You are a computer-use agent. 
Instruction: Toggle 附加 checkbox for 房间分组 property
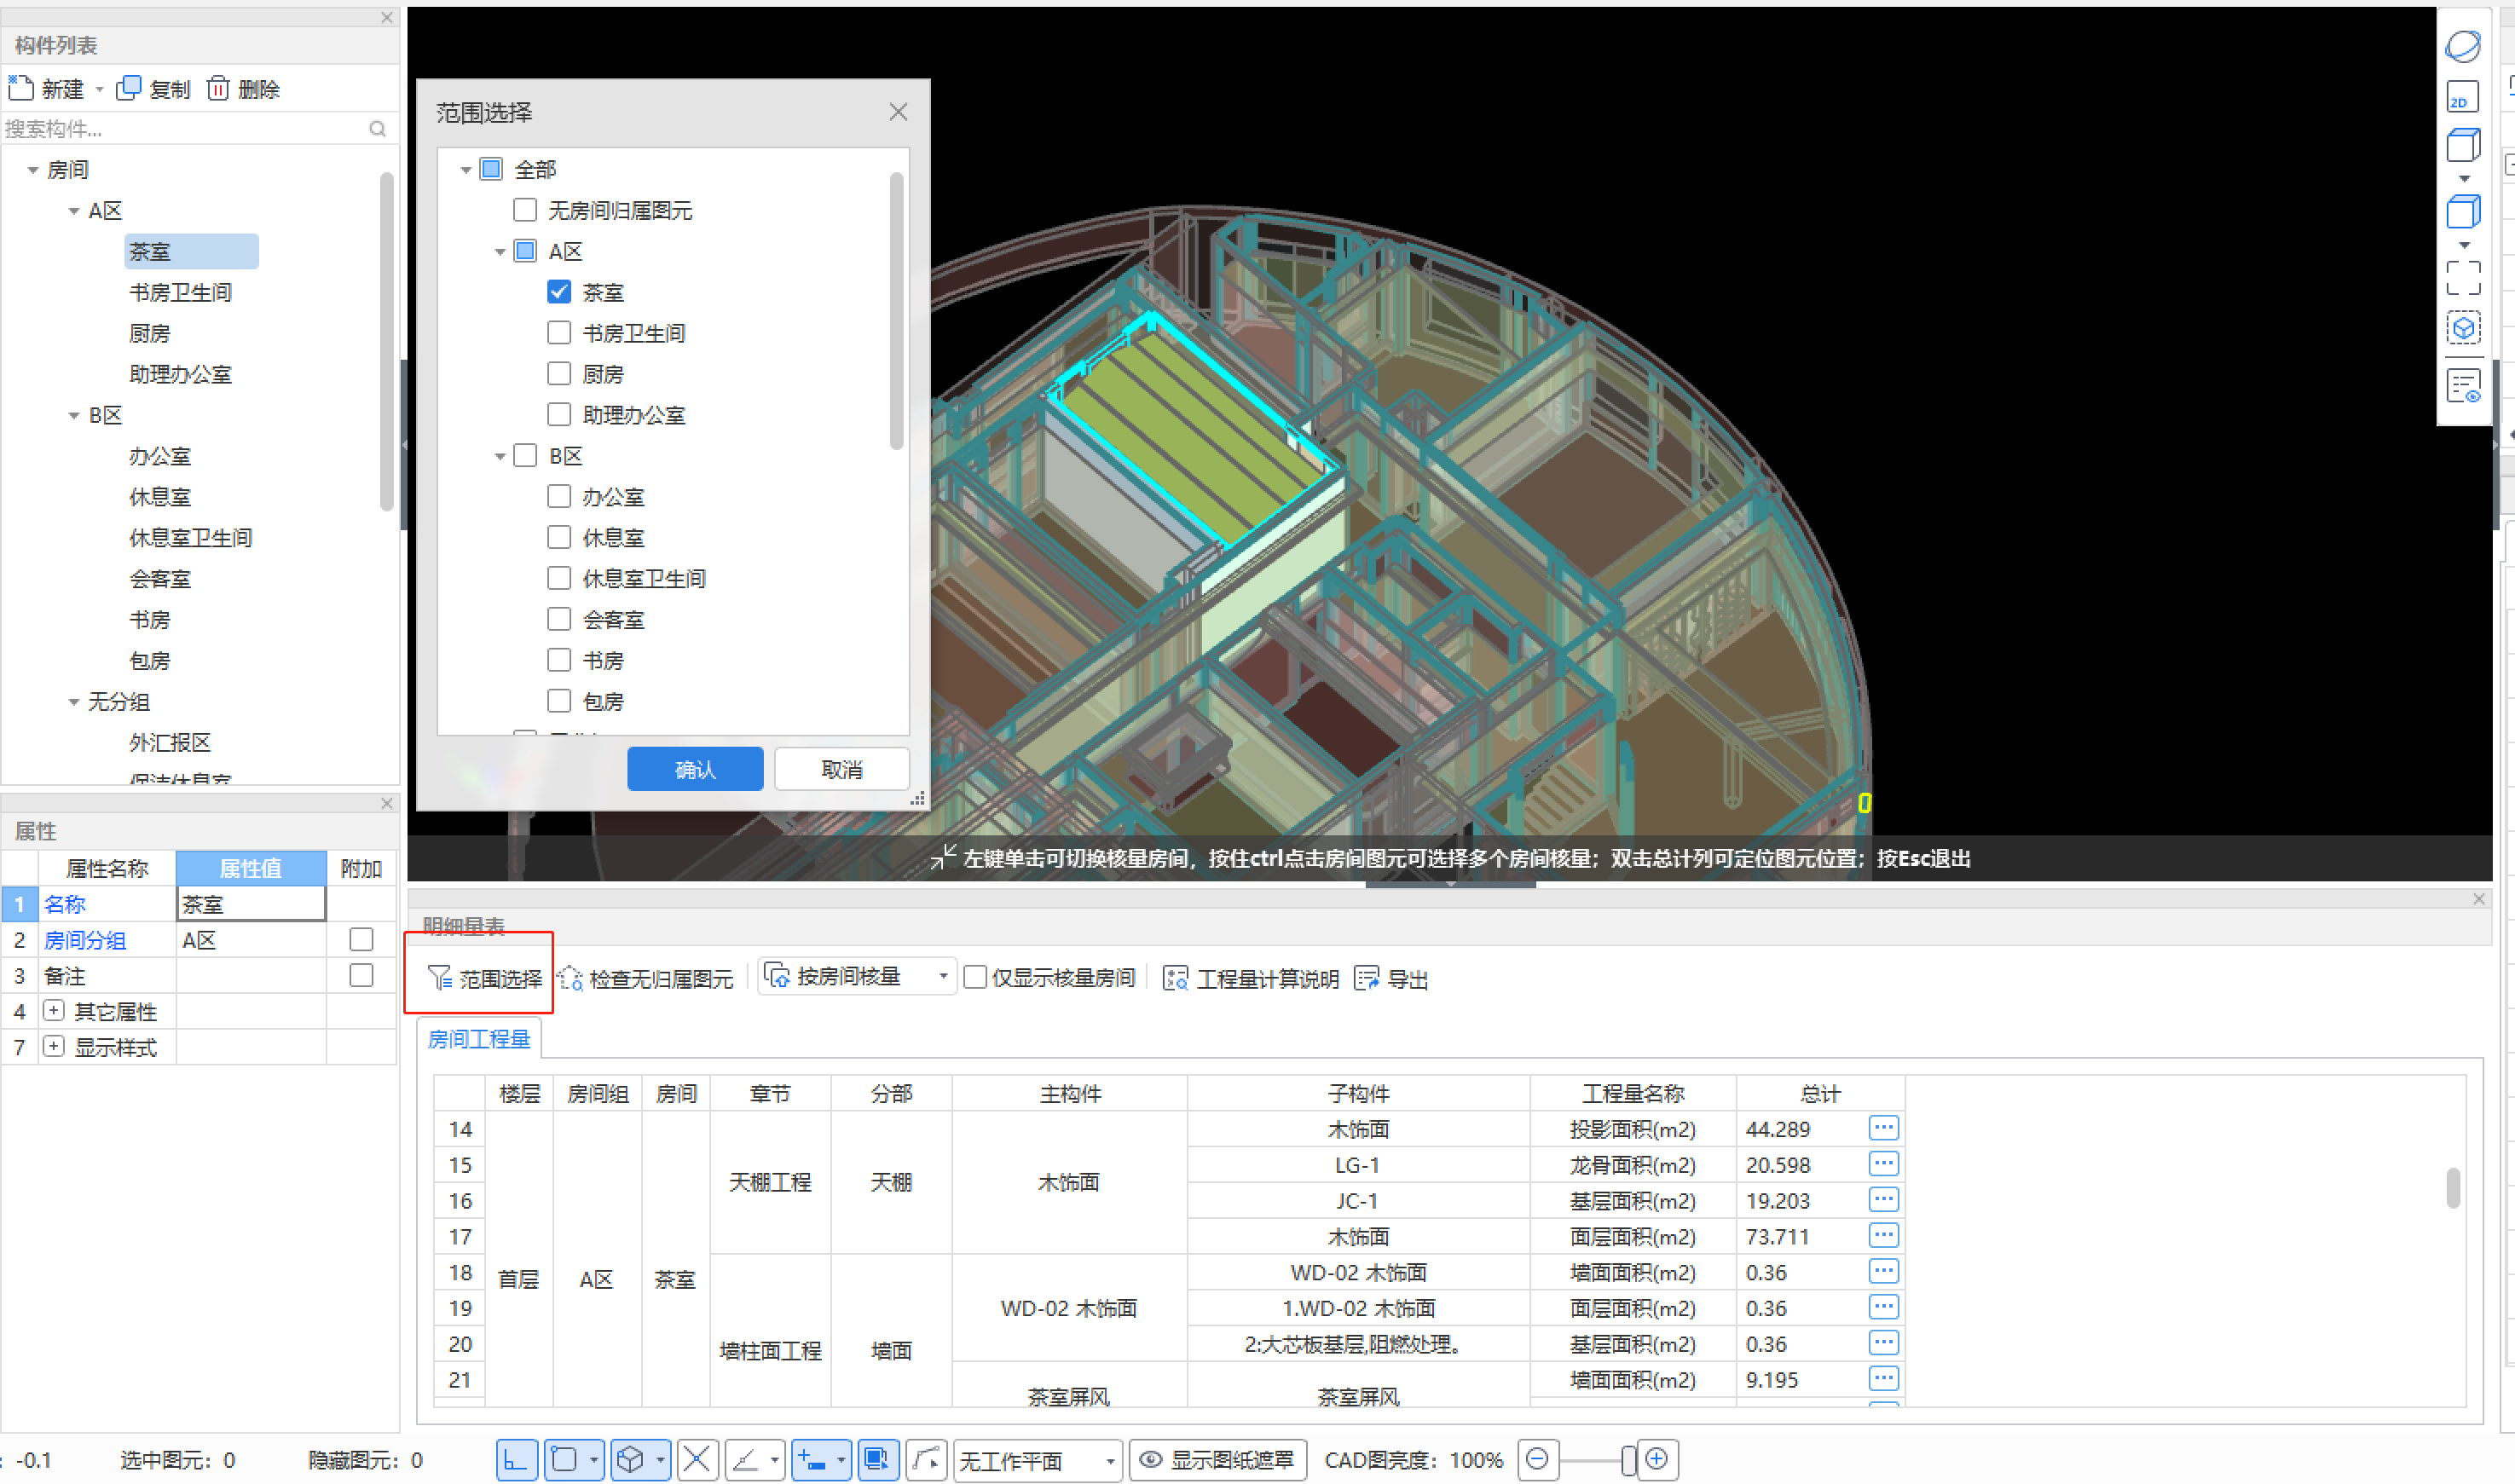[x=361, y=939]
